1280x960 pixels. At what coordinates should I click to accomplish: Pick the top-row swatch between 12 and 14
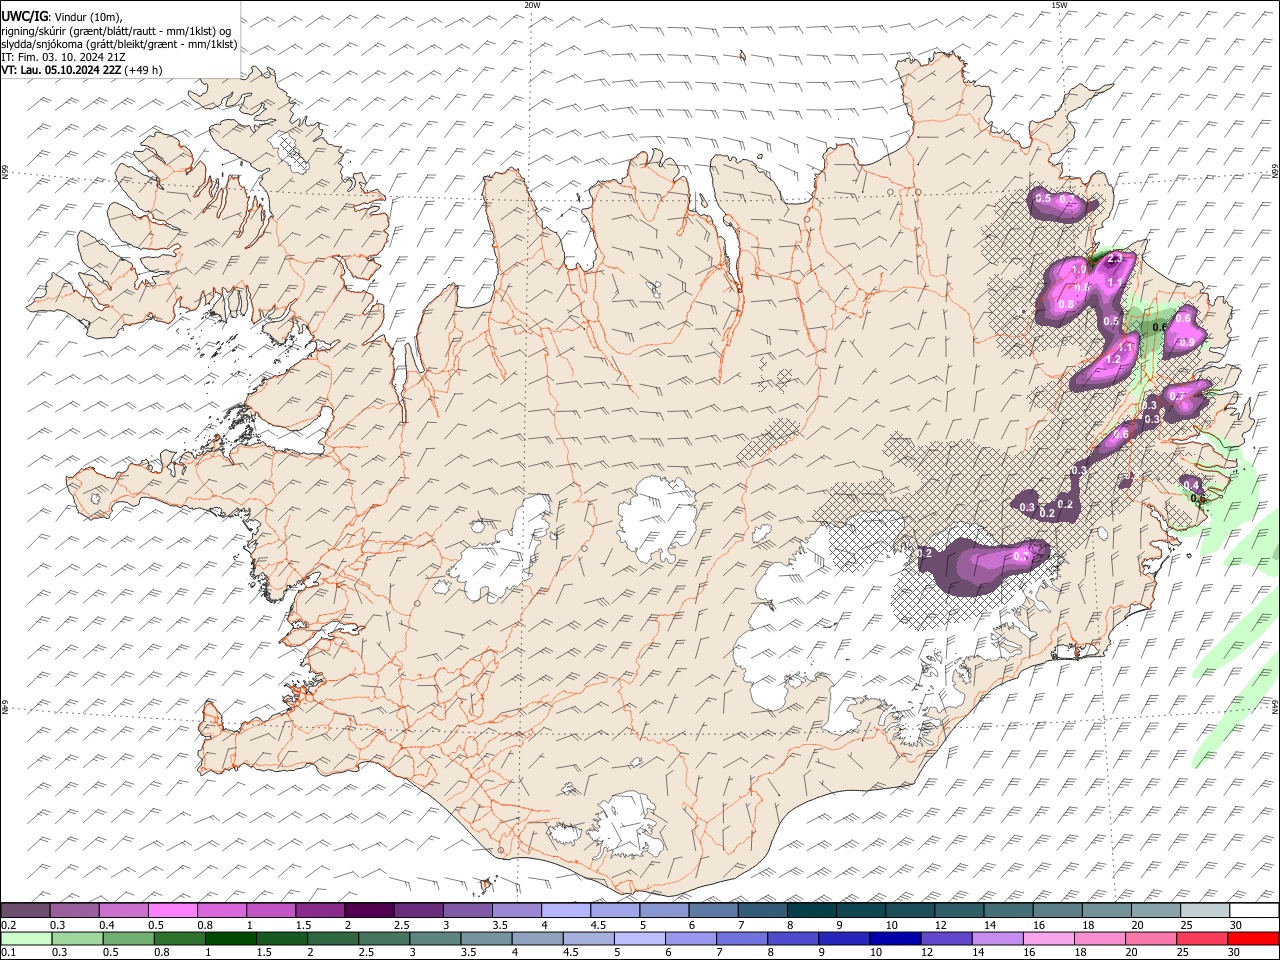click(959, 911)
